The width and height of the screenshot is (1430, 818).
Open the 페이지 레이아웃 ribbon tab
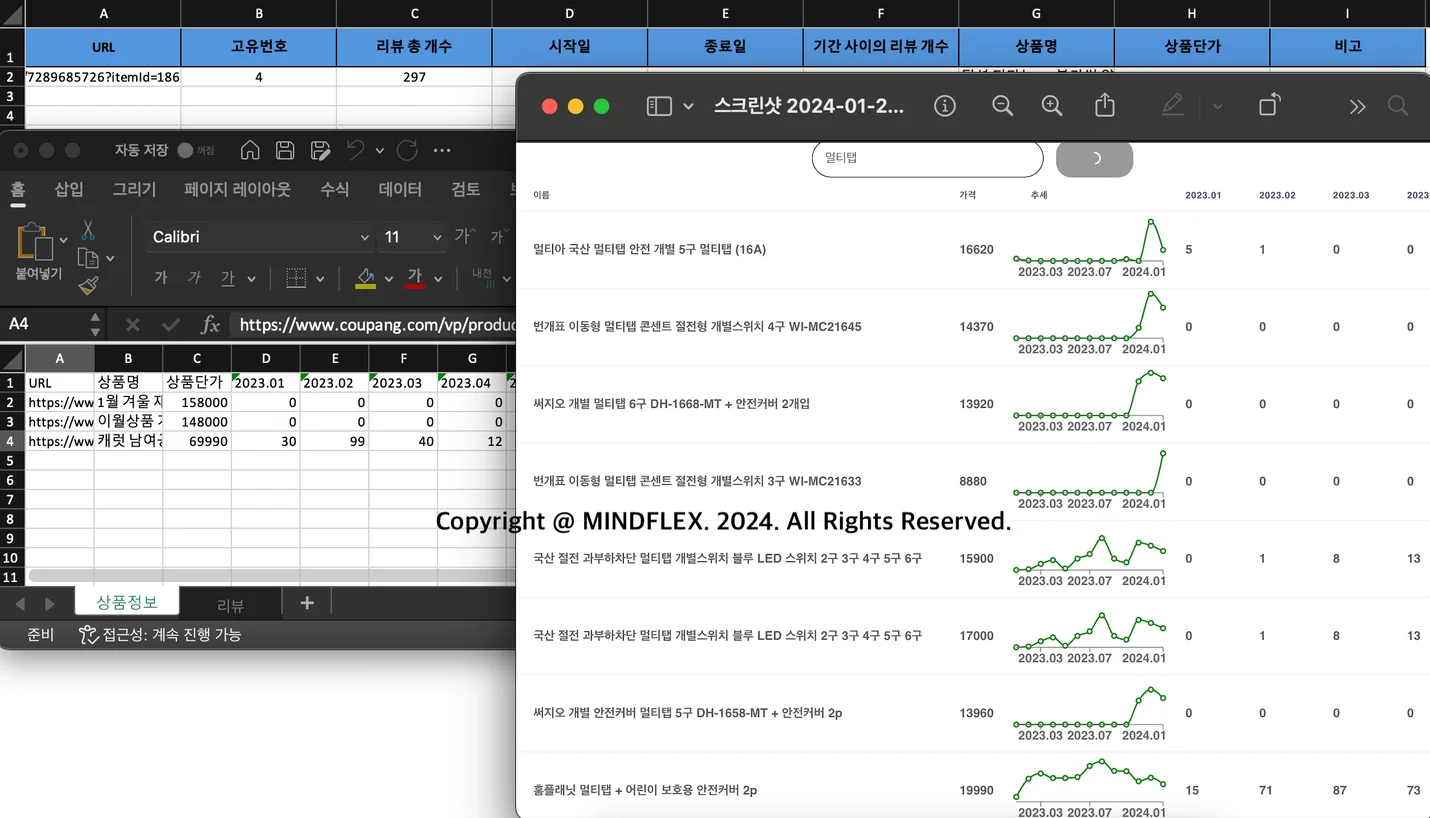(237, 189)
